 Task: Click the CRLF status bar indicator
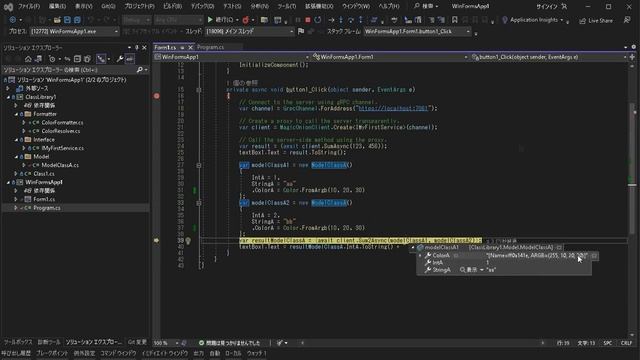point(626,343)
